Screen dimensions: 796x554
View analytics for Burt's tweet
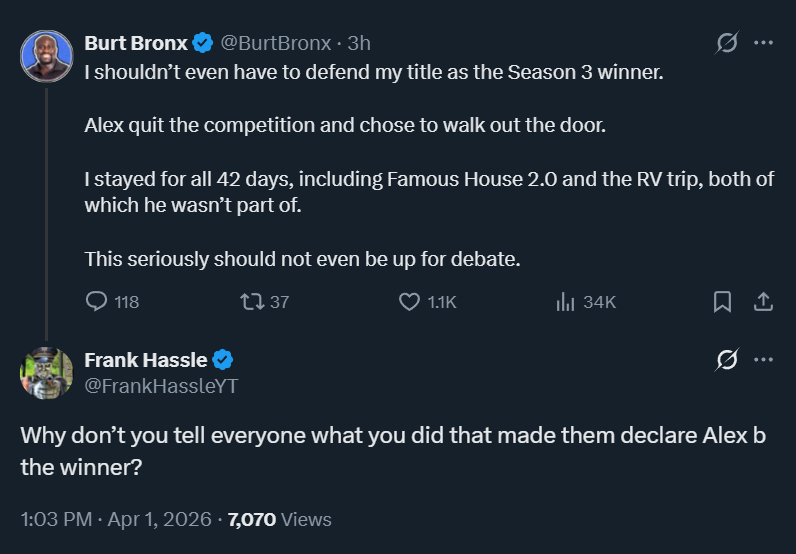pyautogui.click(x=565, y=302)
